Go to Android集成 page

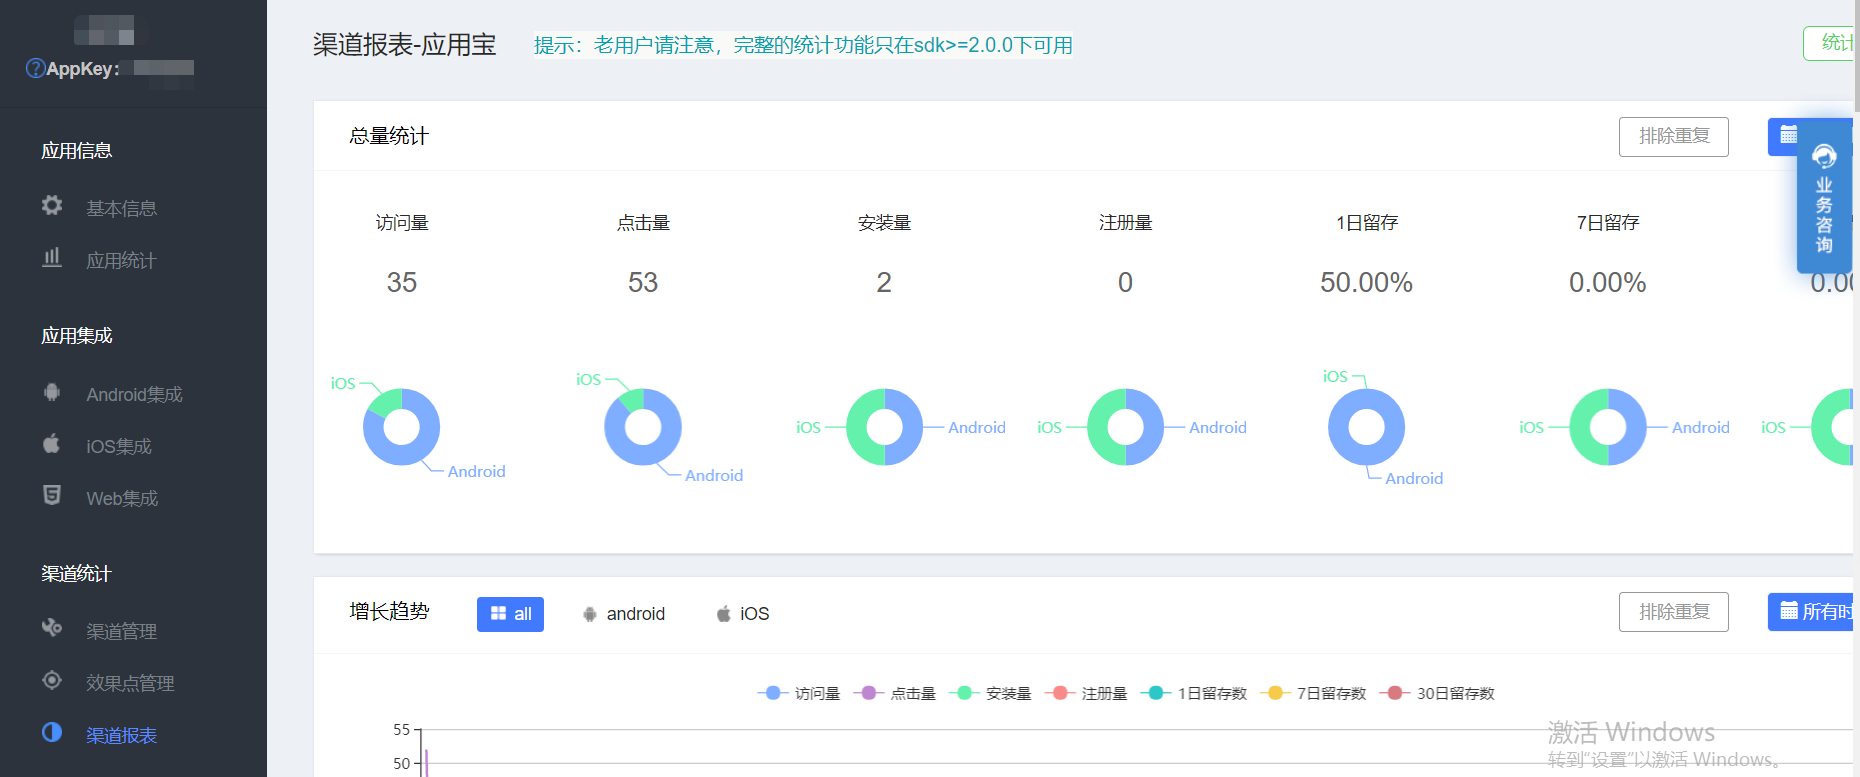coord(134,394)
